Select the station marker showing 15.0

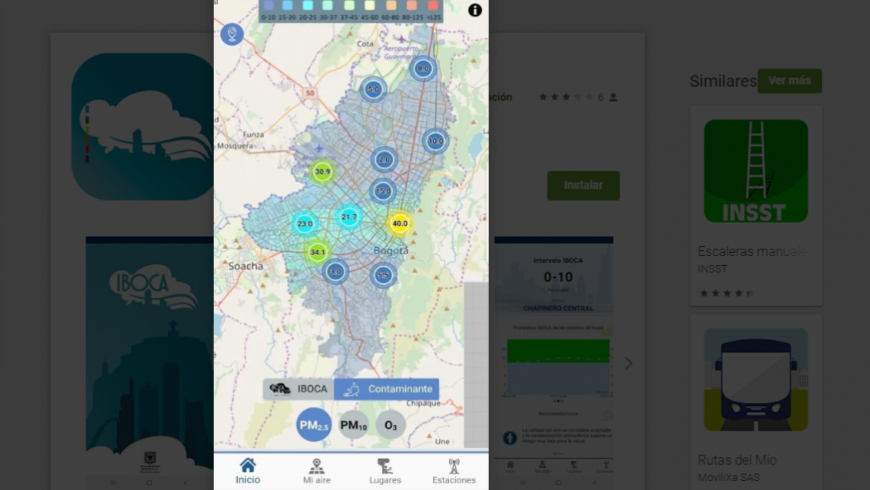click(383, 191)
